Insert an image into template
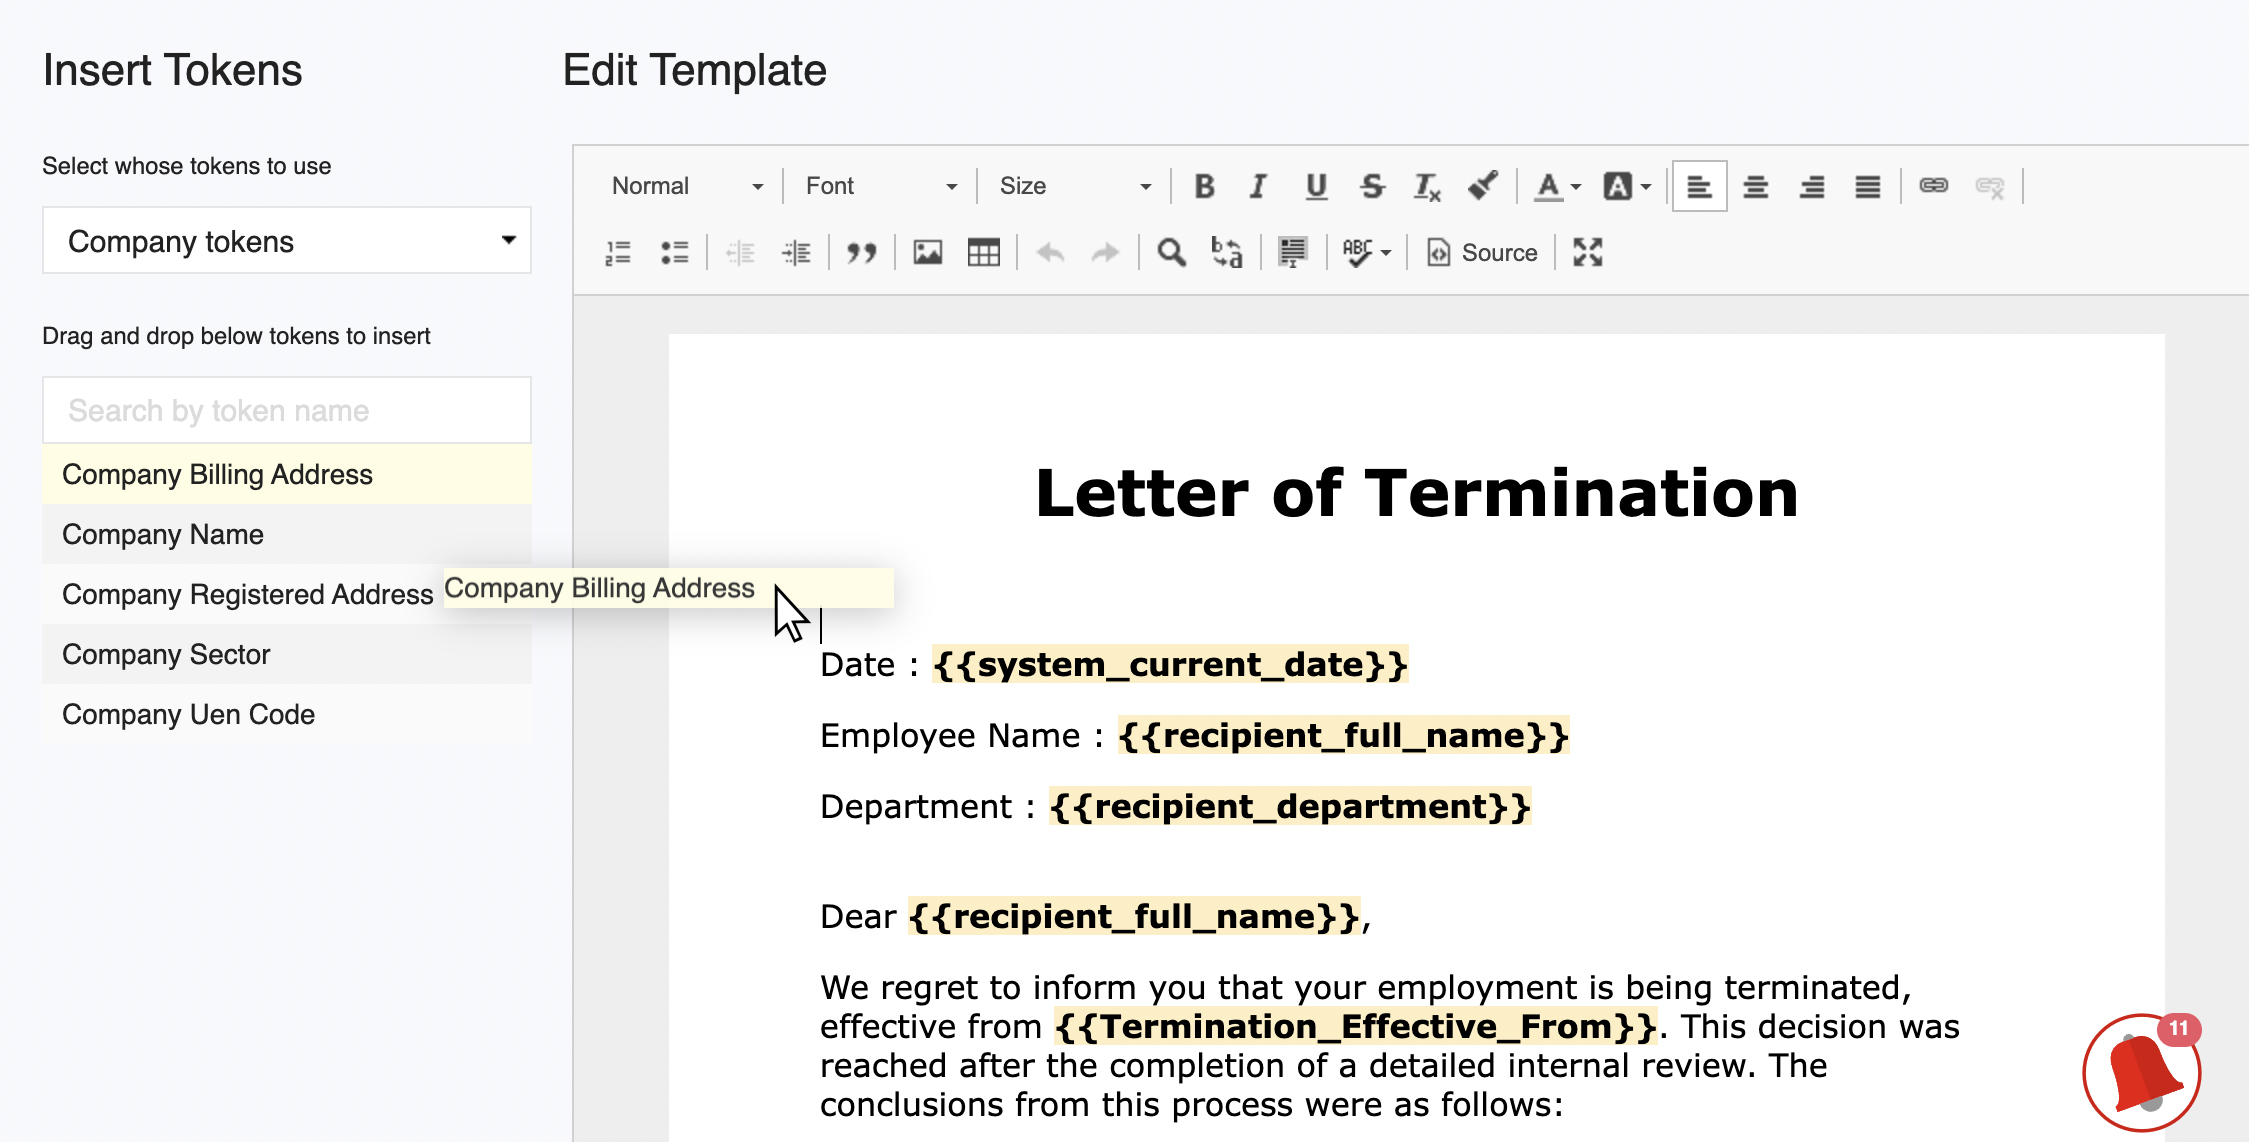The height and width of the screenshot is (1142, 2249). pos(927,253)
